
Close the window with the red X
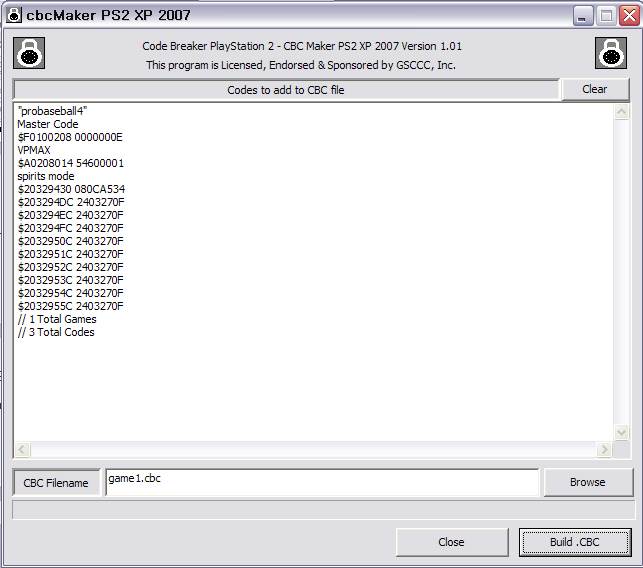[629, 16]
